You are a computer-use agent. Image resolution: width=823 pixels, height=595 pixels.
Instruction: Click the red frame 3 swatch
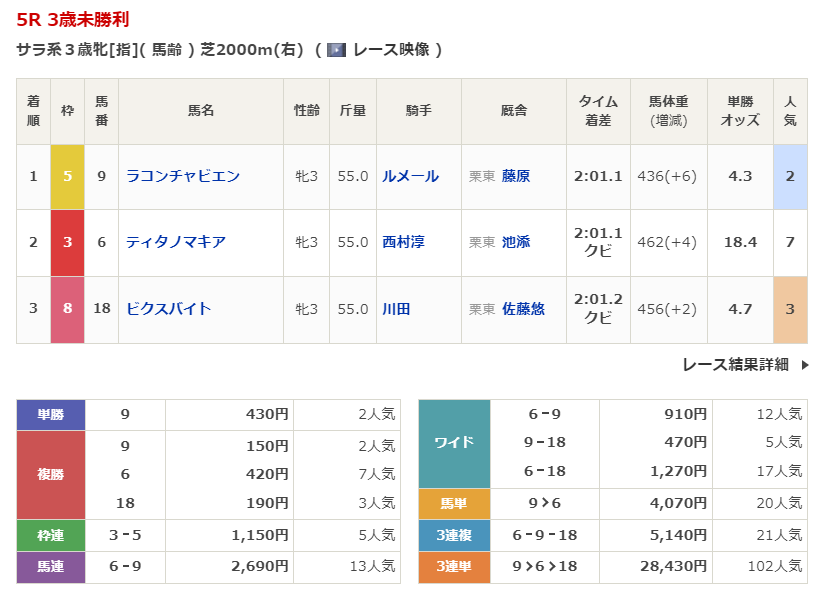[x=67, y=242]
